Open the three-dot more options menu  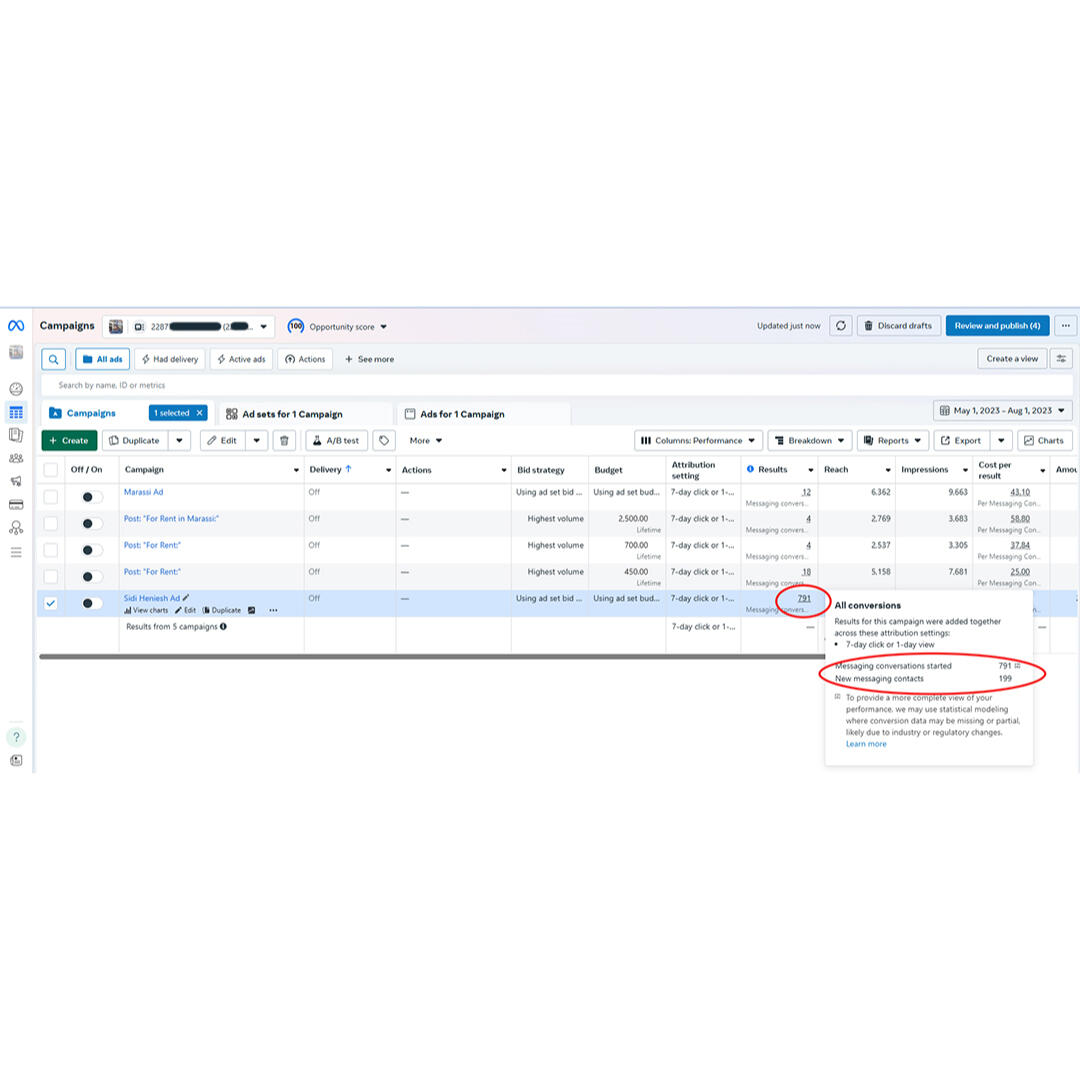click(x=1065, y=326)
